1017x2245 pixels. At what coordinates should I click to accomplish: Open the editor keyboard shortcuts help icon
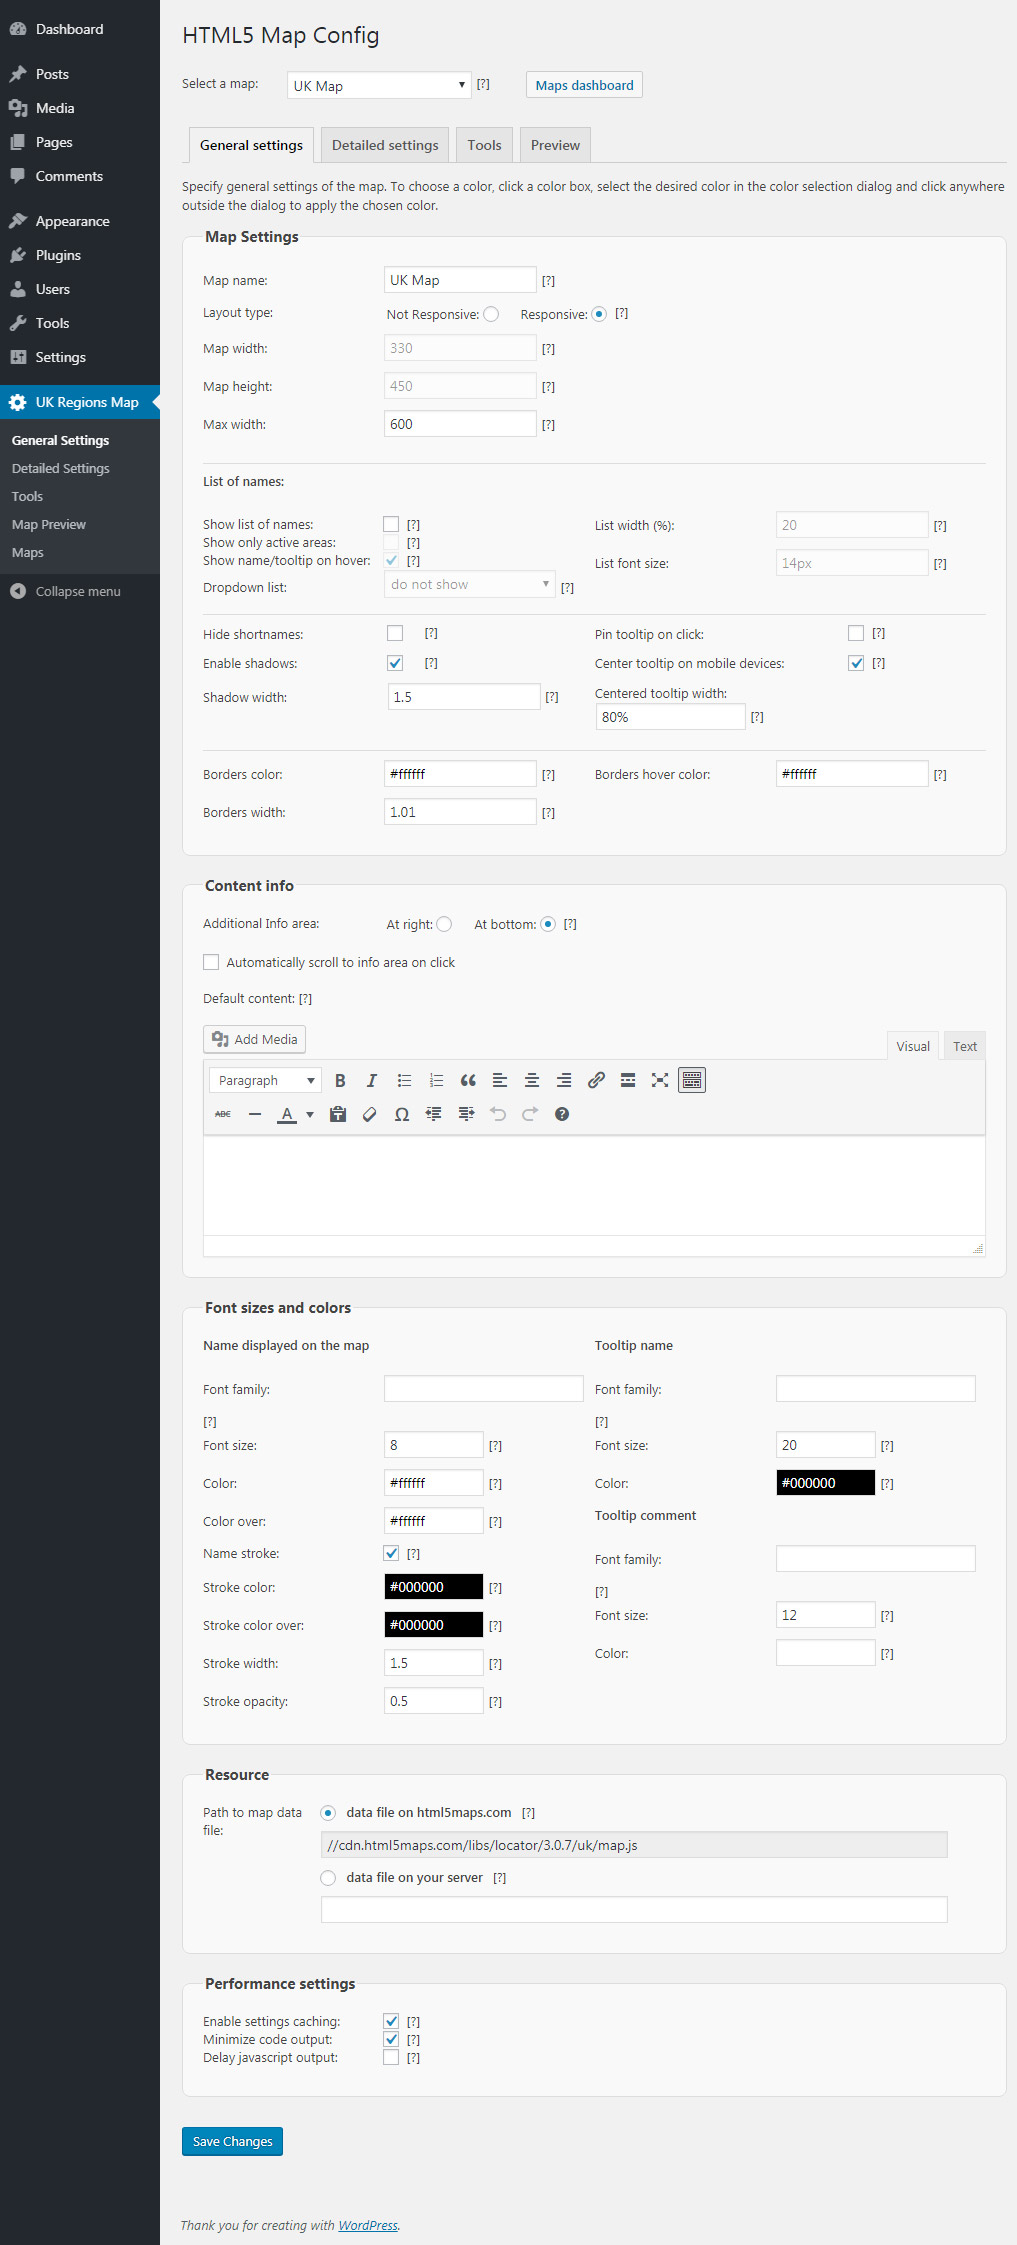click(x=562, y=1114)
